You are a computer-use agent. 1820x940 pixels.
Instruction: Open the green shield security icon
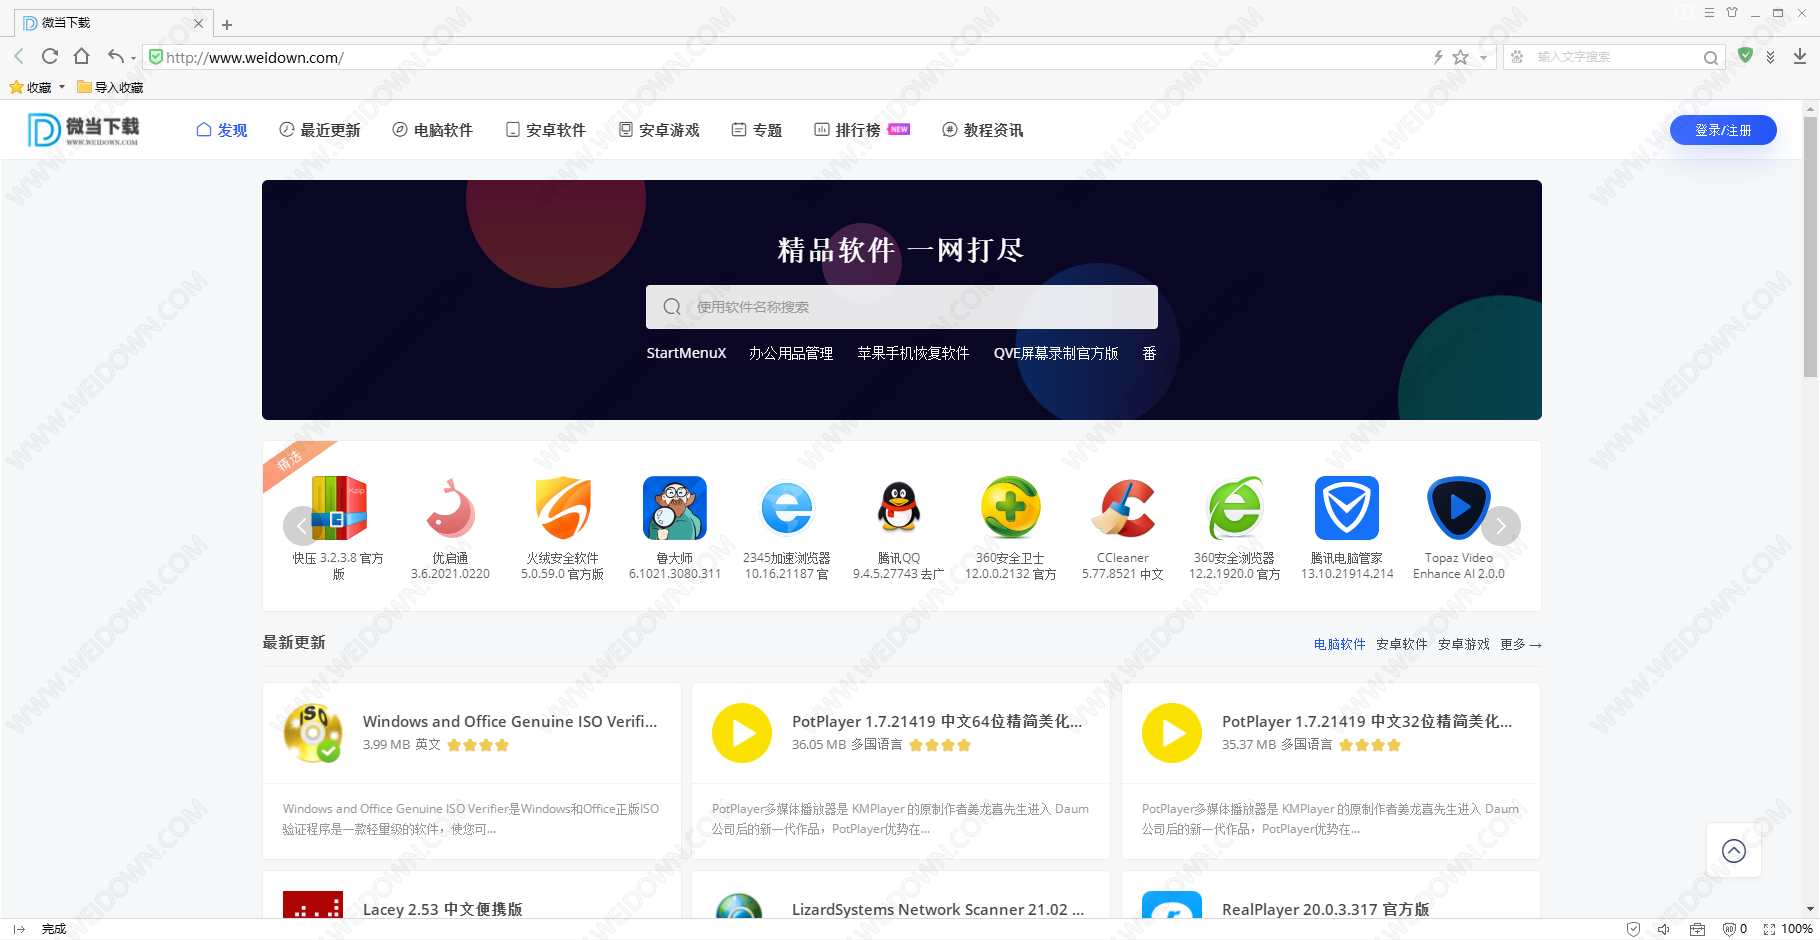1745,56
